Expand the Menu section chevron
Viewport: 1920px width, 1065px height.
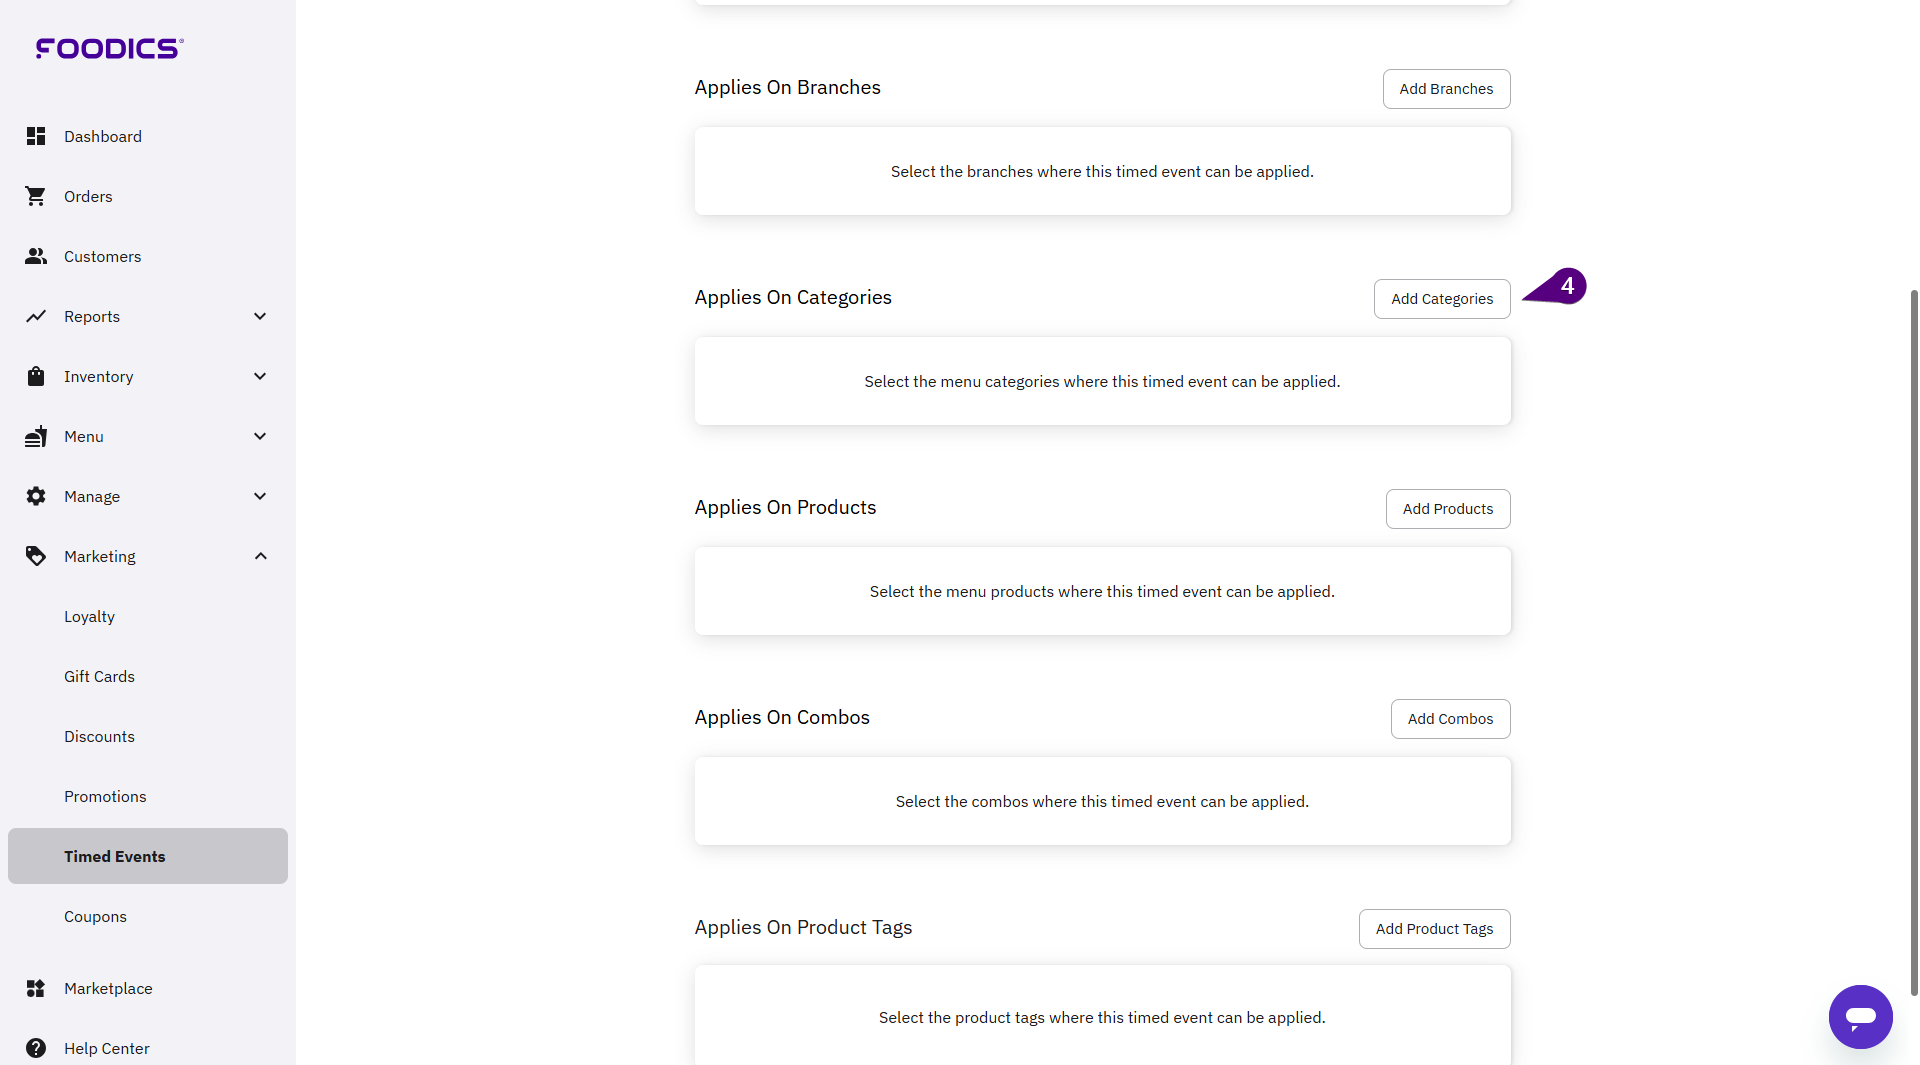[x=260, y=436]
